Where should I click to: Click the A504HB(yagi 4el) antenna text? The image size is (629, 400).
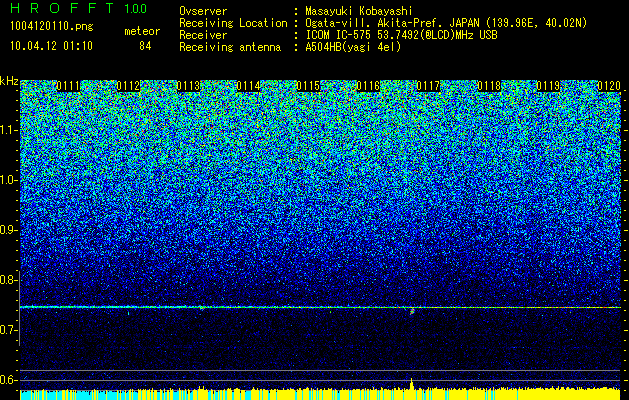(x=353, y=47)
